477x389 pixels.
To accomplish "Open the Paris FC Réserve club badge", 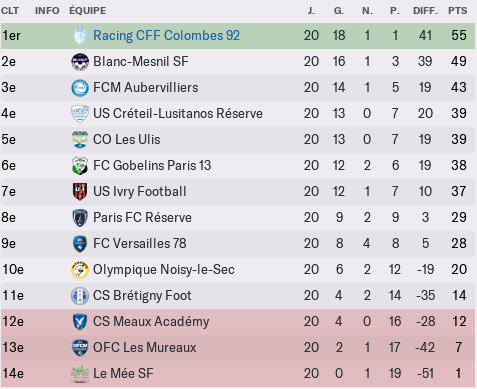I will [x=80, y=218].
